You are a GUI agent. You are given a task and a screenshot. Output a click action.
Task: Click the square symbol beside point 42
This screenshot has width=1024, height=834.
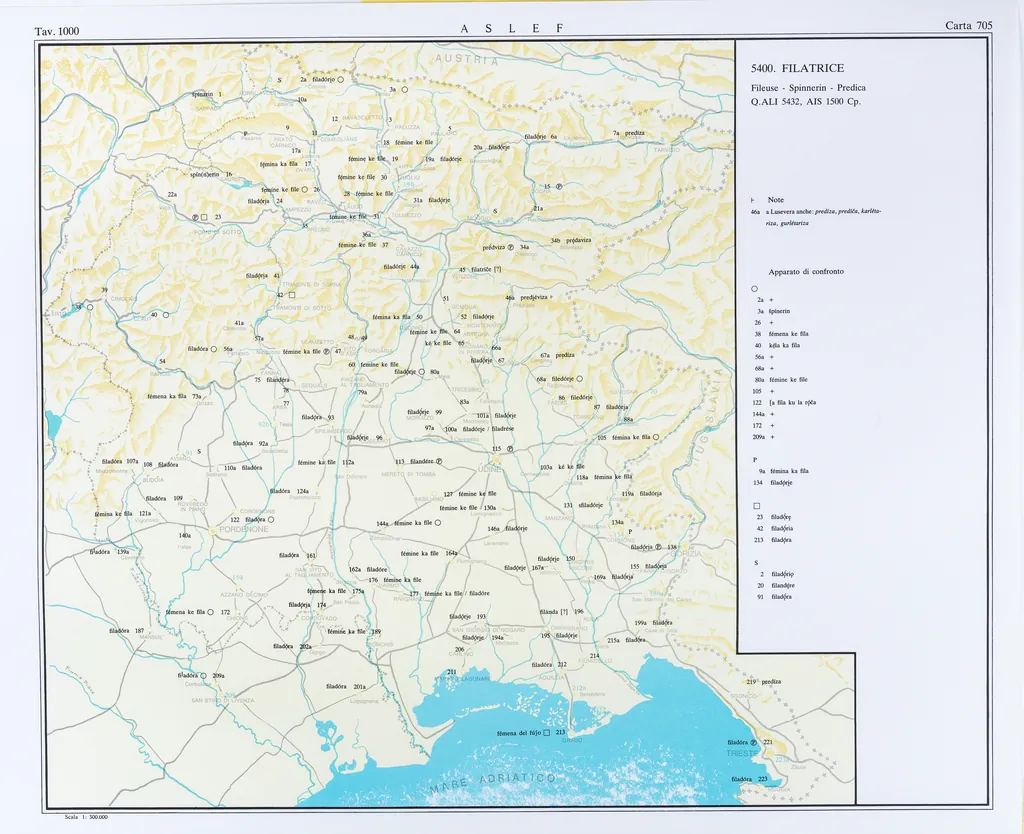click(x=292, y=294)
